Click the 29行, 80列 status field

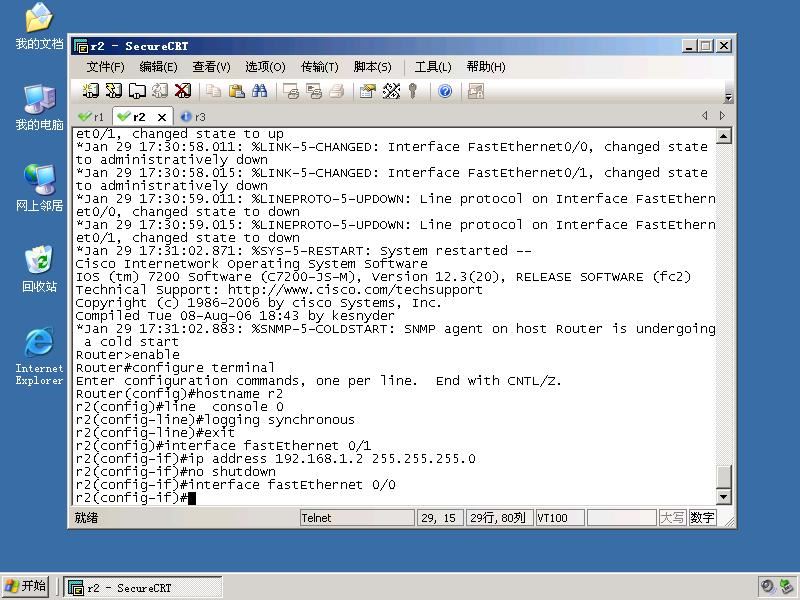click(499, 518)
